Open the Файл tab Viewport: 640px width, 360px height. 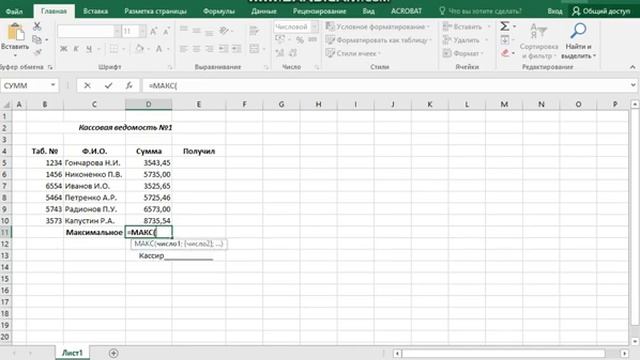[x=14, y=11]
